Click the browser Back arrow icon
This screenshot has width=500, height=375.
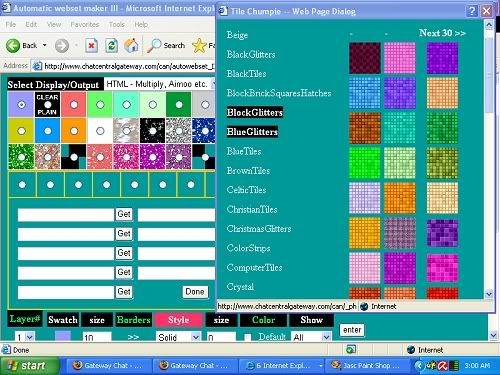(13, 45)
